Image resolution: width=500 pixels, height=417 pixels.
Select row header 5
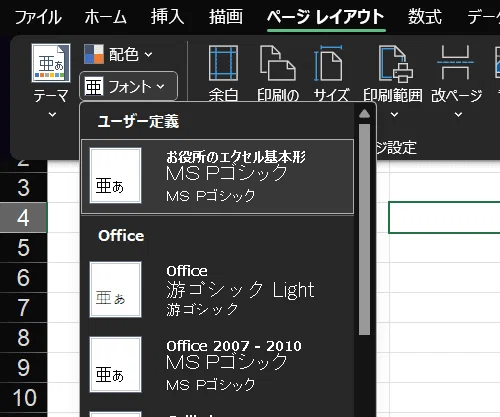tap(23, 248)
